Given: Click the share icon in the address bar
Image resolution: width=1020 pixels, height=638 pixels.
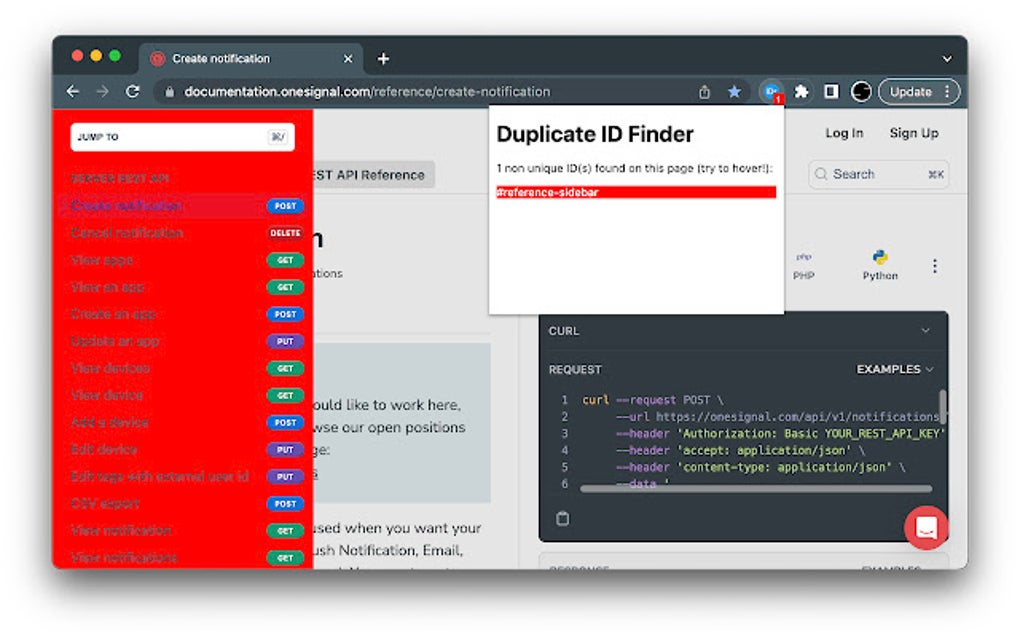Looking at the screenshot, I should tap(705, 92).
